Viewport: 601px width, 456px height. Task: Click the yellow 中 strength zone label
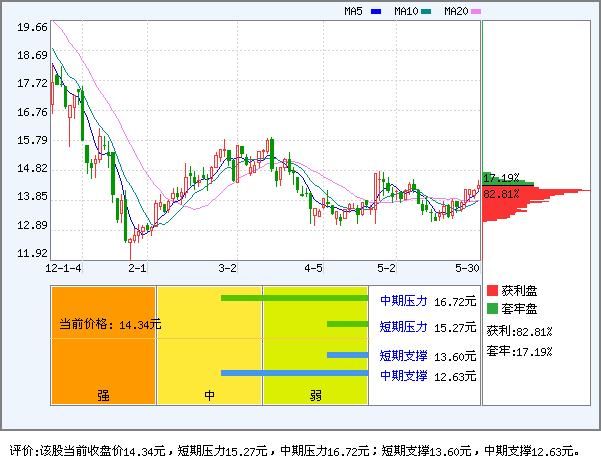tap(210, 395)
